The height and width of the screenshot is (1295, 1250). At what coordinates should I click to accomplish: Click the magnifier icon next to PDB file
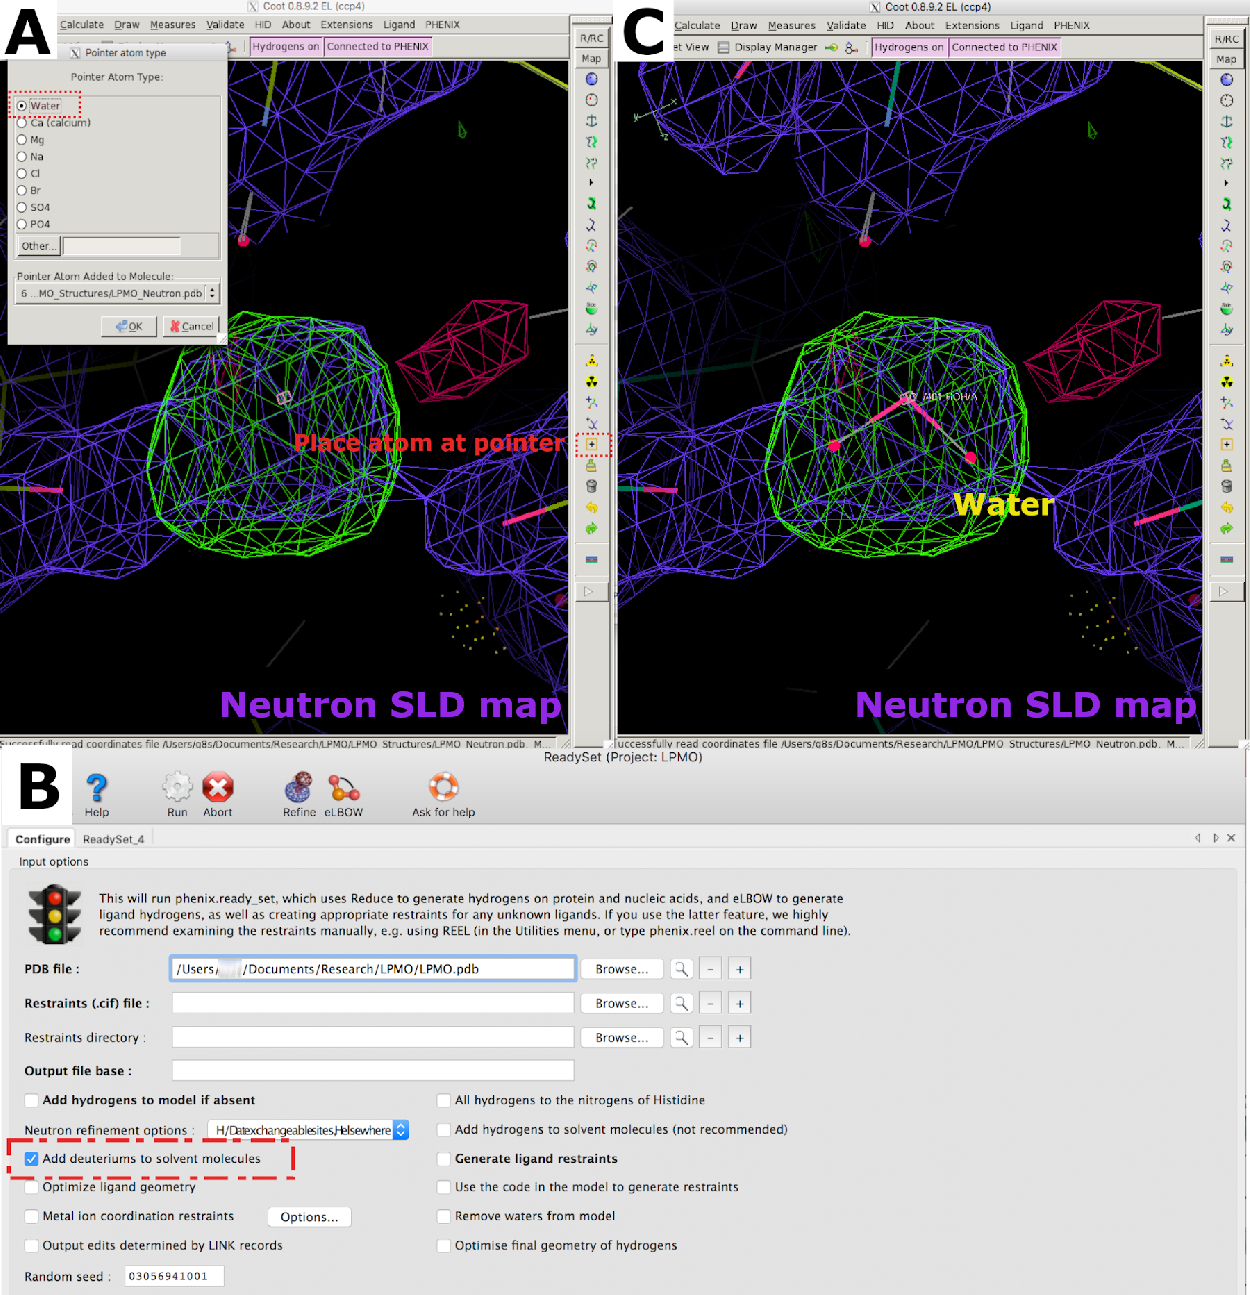click(681, 969)
